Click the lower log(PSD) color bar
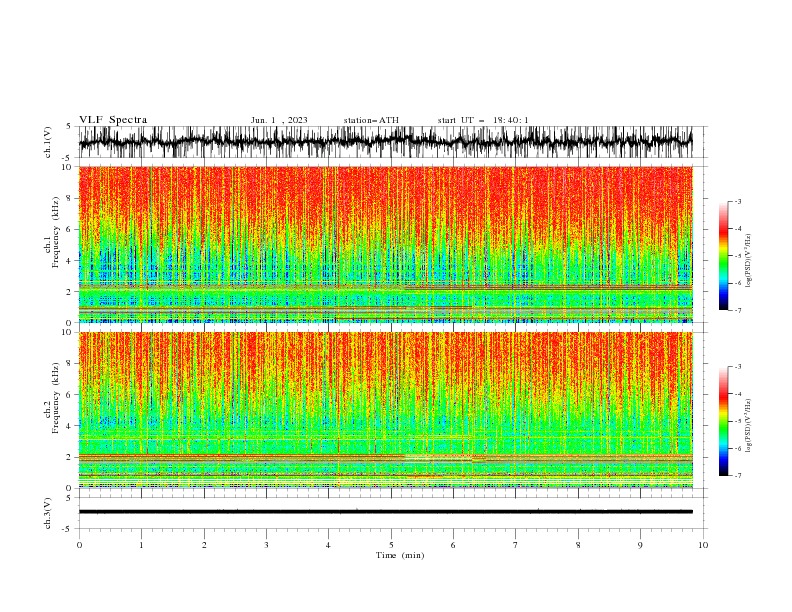 (724, 421)
